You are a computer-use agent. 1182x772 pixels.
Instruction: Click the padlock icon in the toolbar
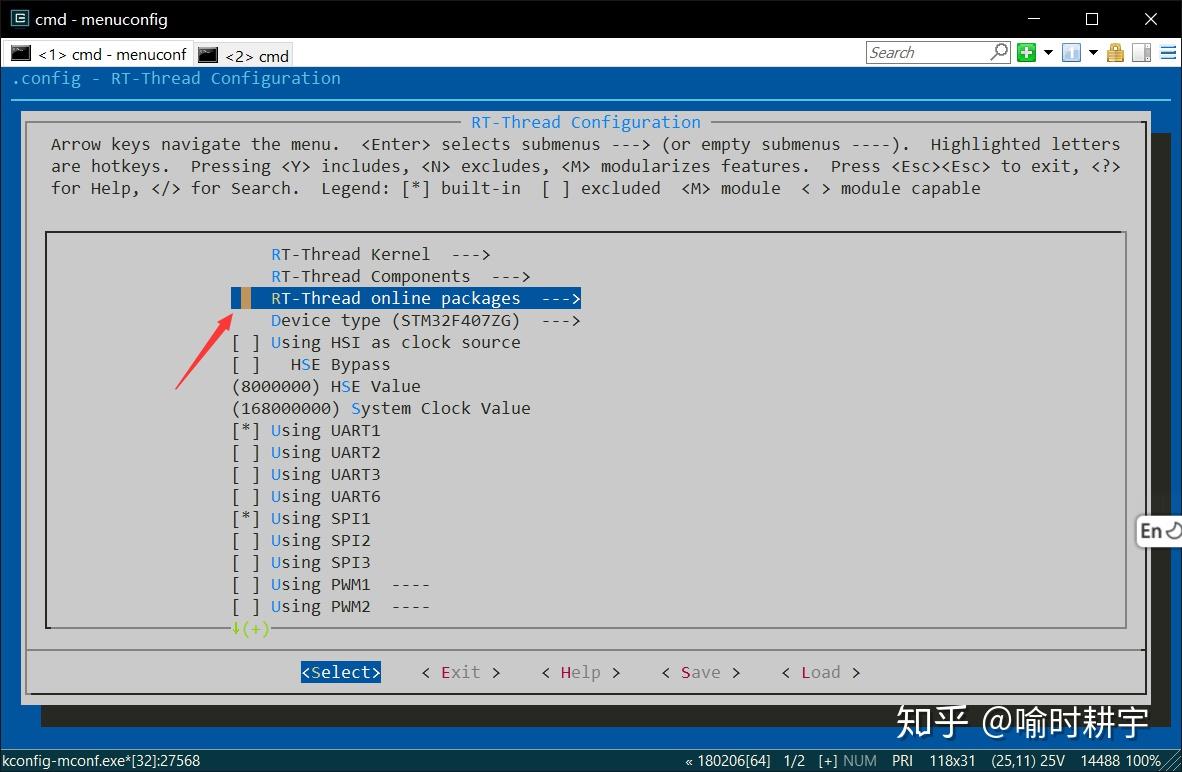[1115, 52]
